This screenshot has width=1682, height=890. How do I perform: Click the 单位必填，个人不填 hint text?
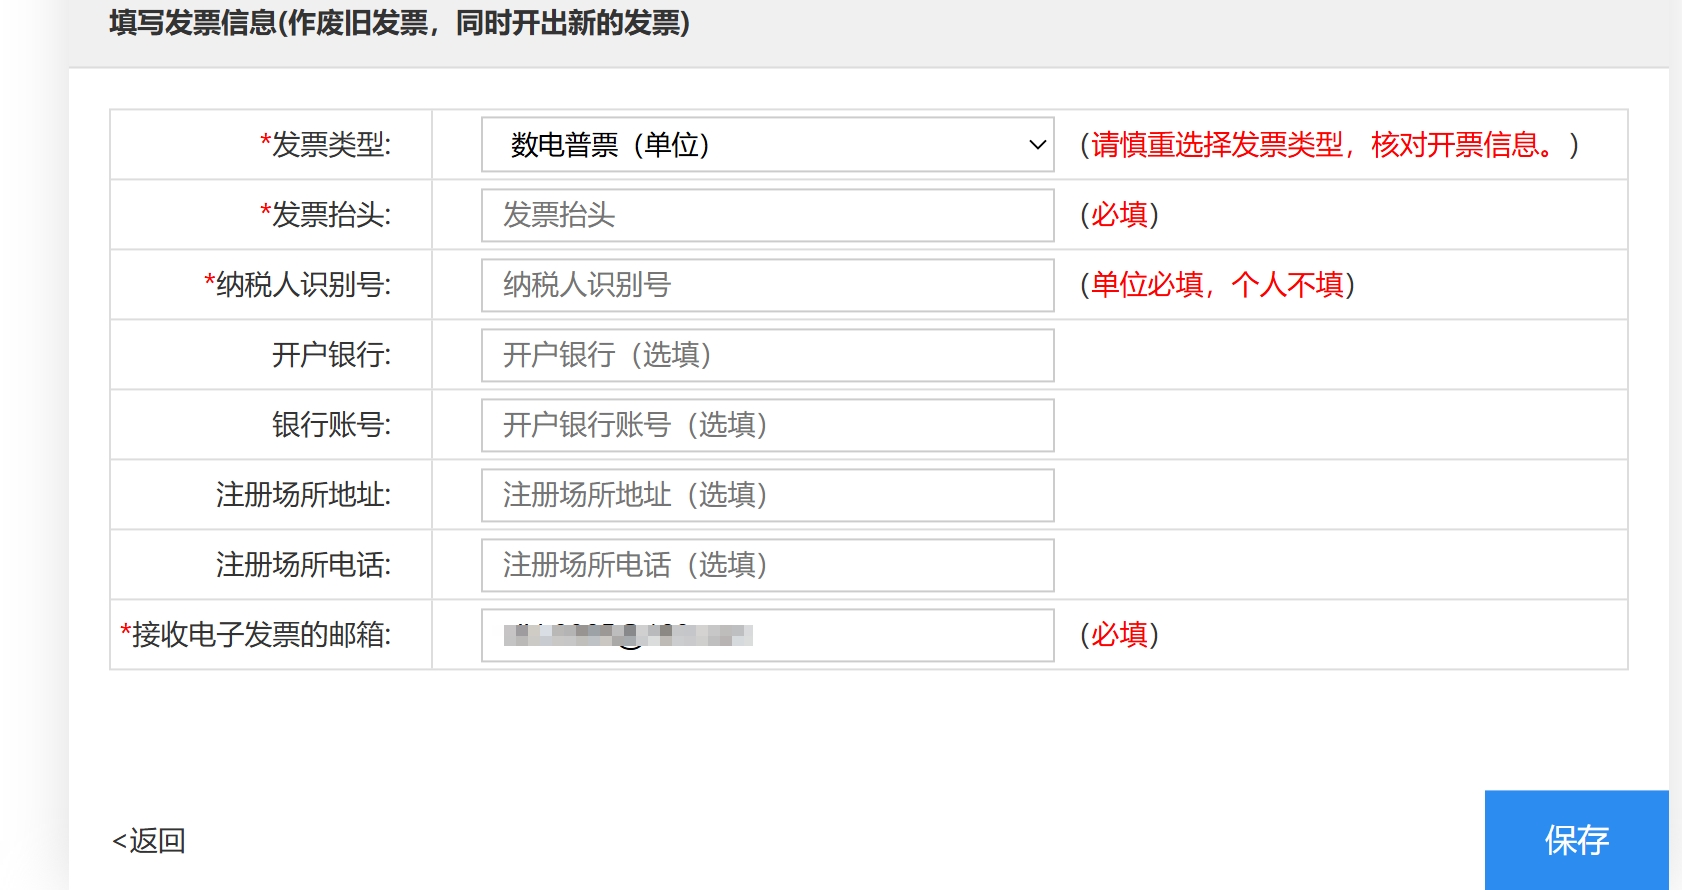click(1217, 285)
